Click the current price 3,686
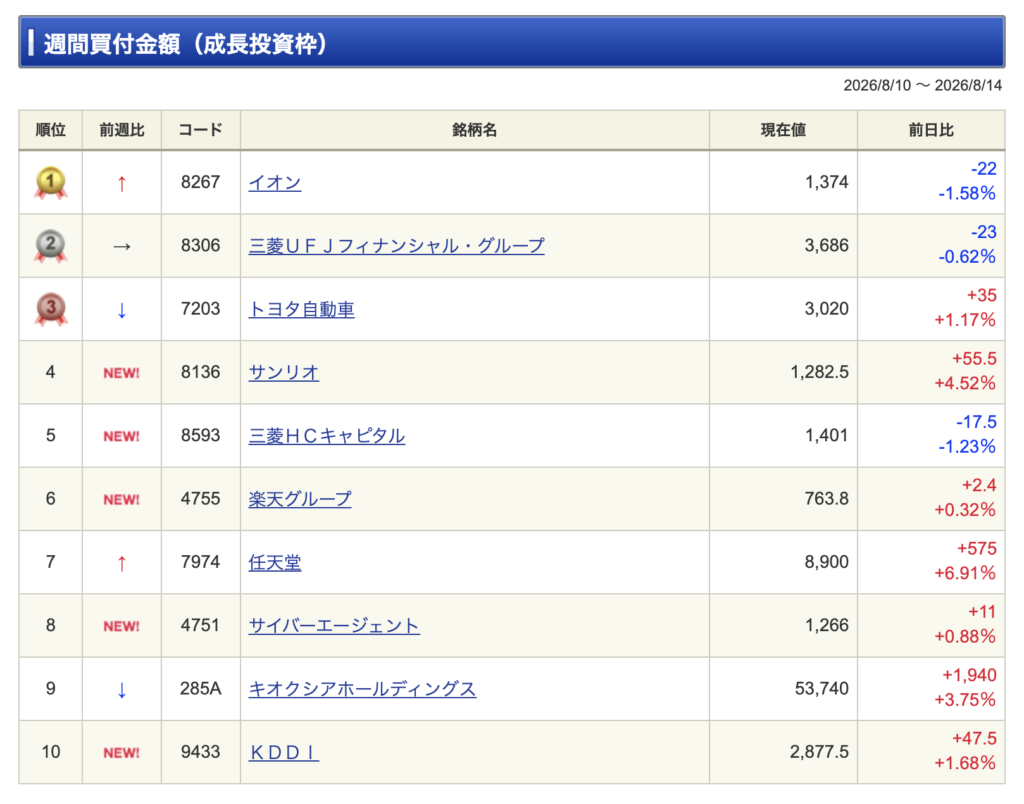This screenshot has height=804, width=1024. pos(826,246)
